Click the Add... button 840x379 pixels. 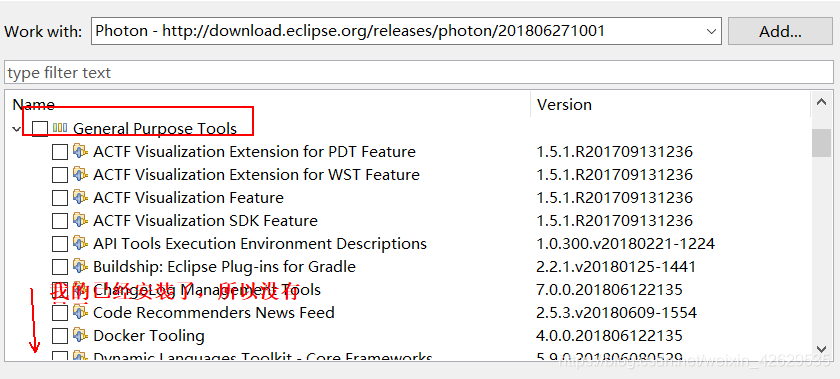pyautogui.click(x=780, y=31)
